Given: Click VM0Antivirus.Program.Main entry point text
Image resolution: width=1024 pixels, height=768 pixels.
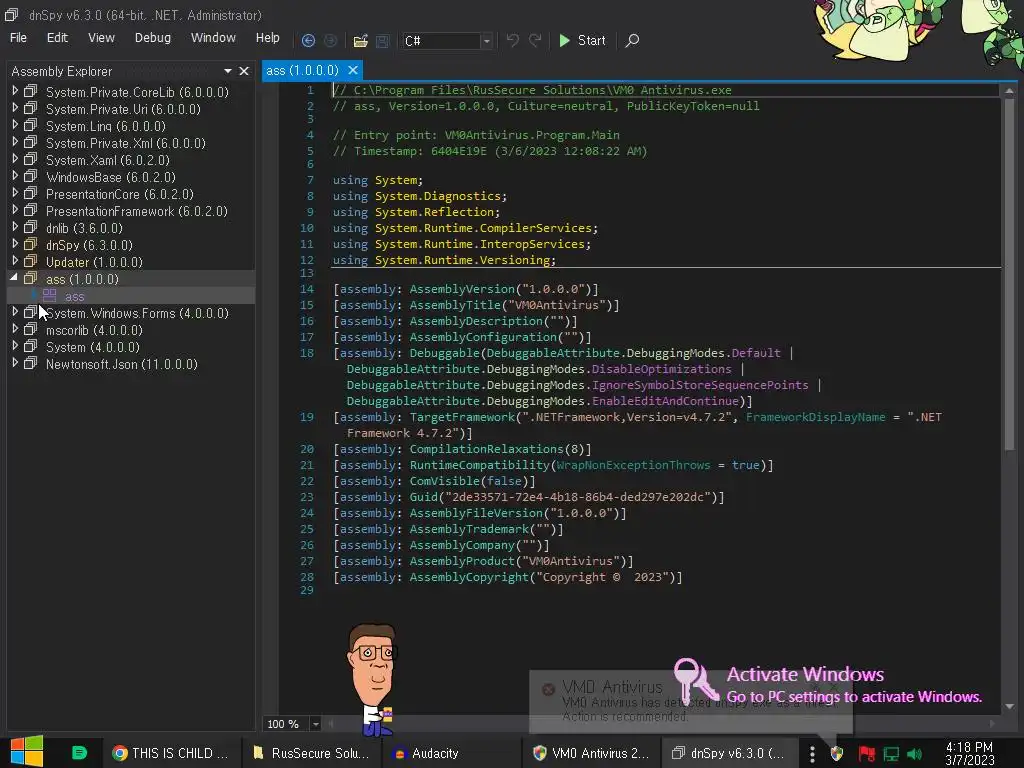Looking at the screenshot, I should (532, 135).
